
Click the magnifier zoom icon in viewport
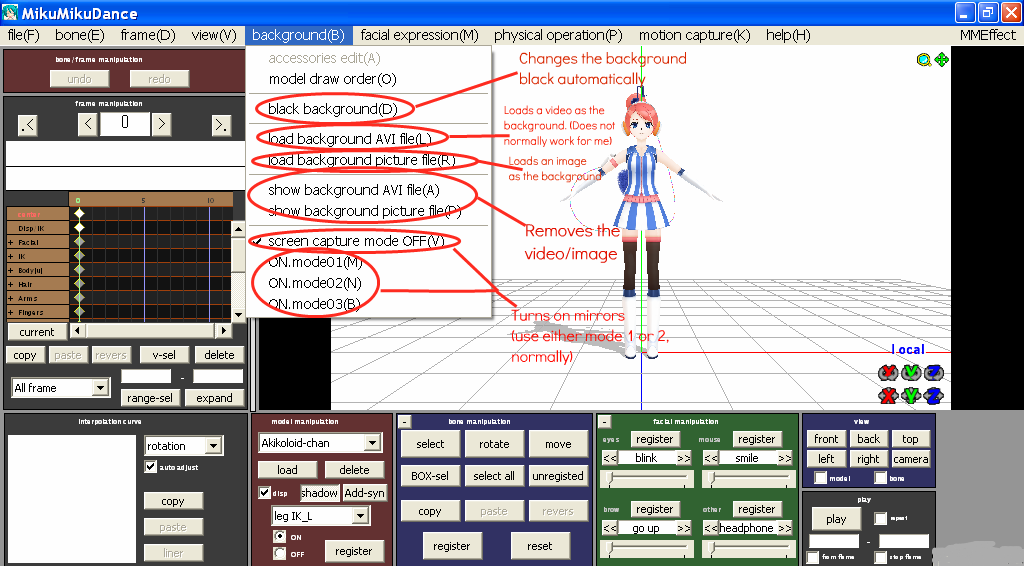(923, 60)
